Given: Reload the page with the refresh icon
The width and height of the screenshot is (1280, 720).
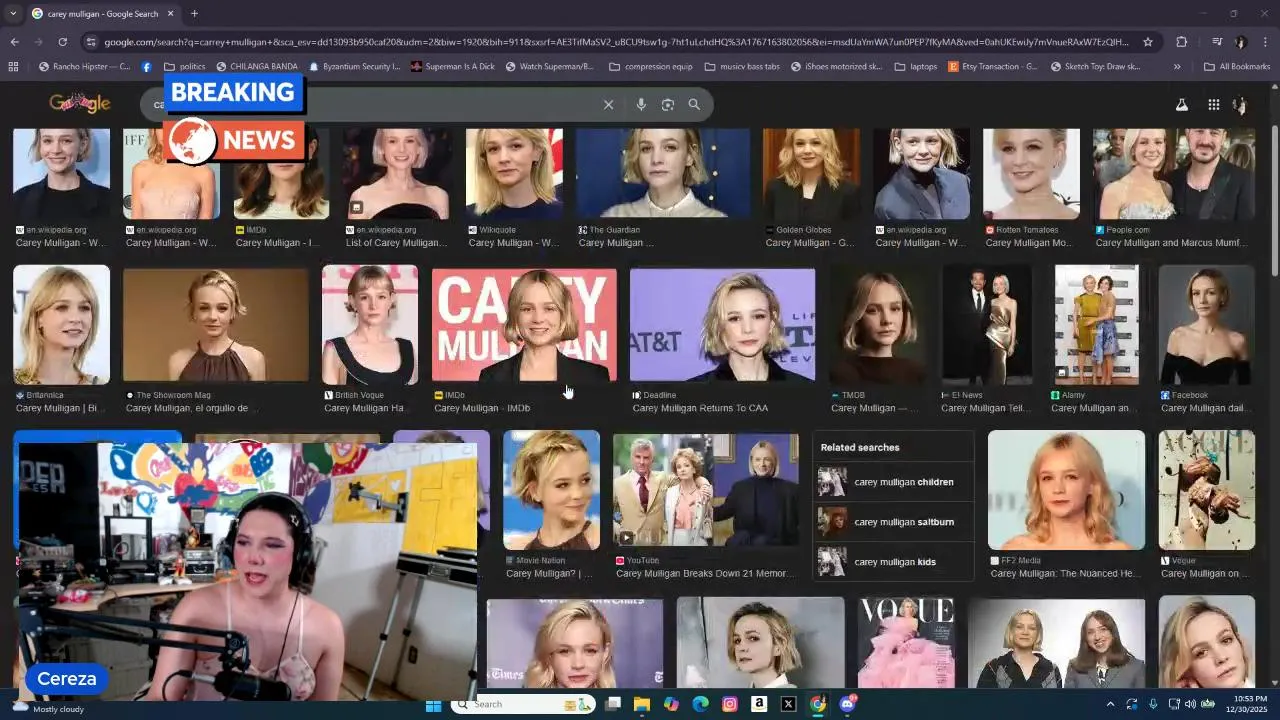Looking at the screenshot, I should click(x=62, y=42).
